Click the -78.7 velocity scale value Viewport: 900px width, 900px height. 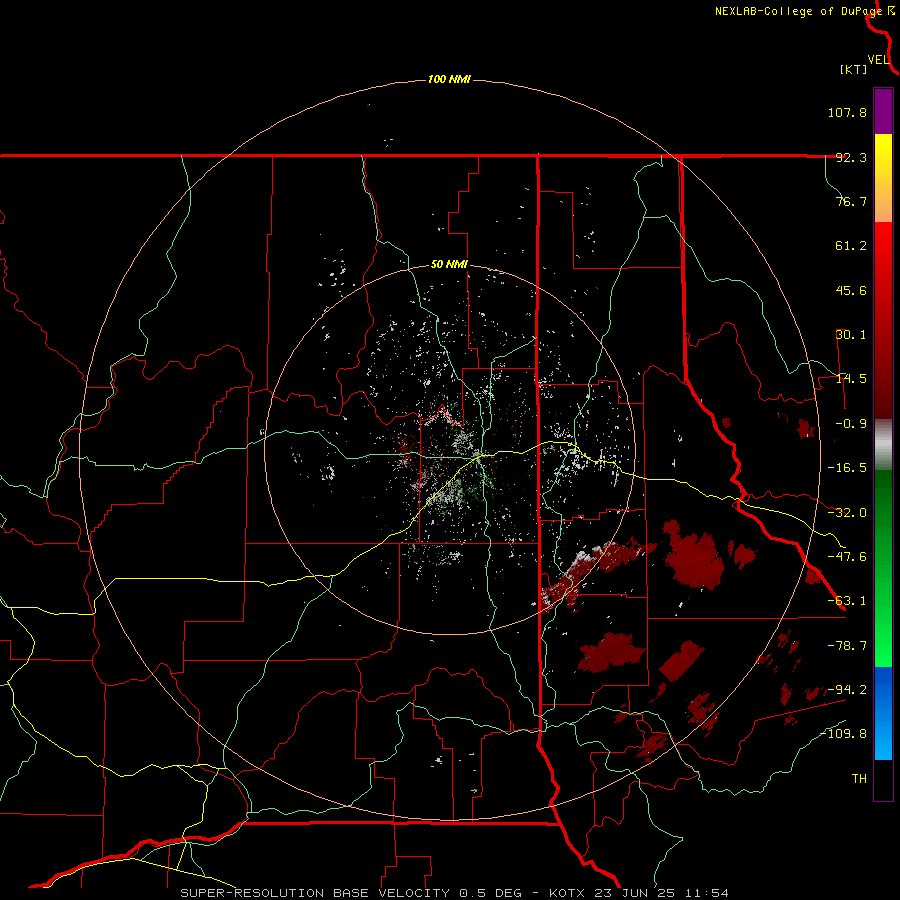coord(847,646)
